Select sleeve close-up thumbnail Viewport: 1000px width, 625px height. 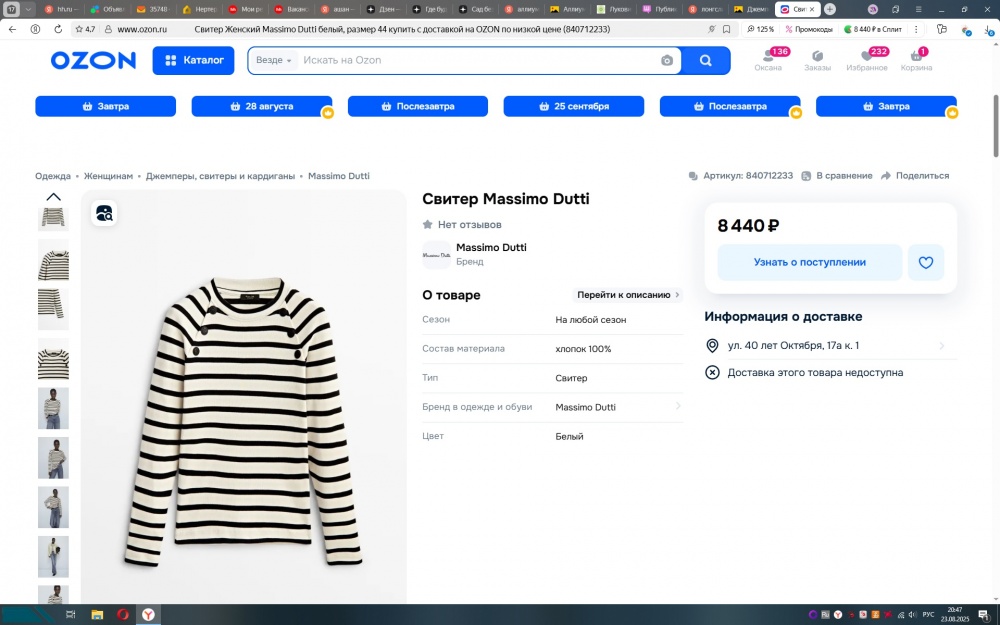point(54,309)
